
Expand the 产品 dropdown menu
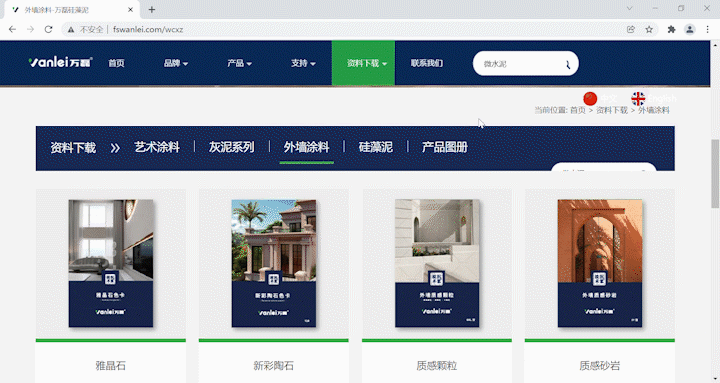click(239, 63)
